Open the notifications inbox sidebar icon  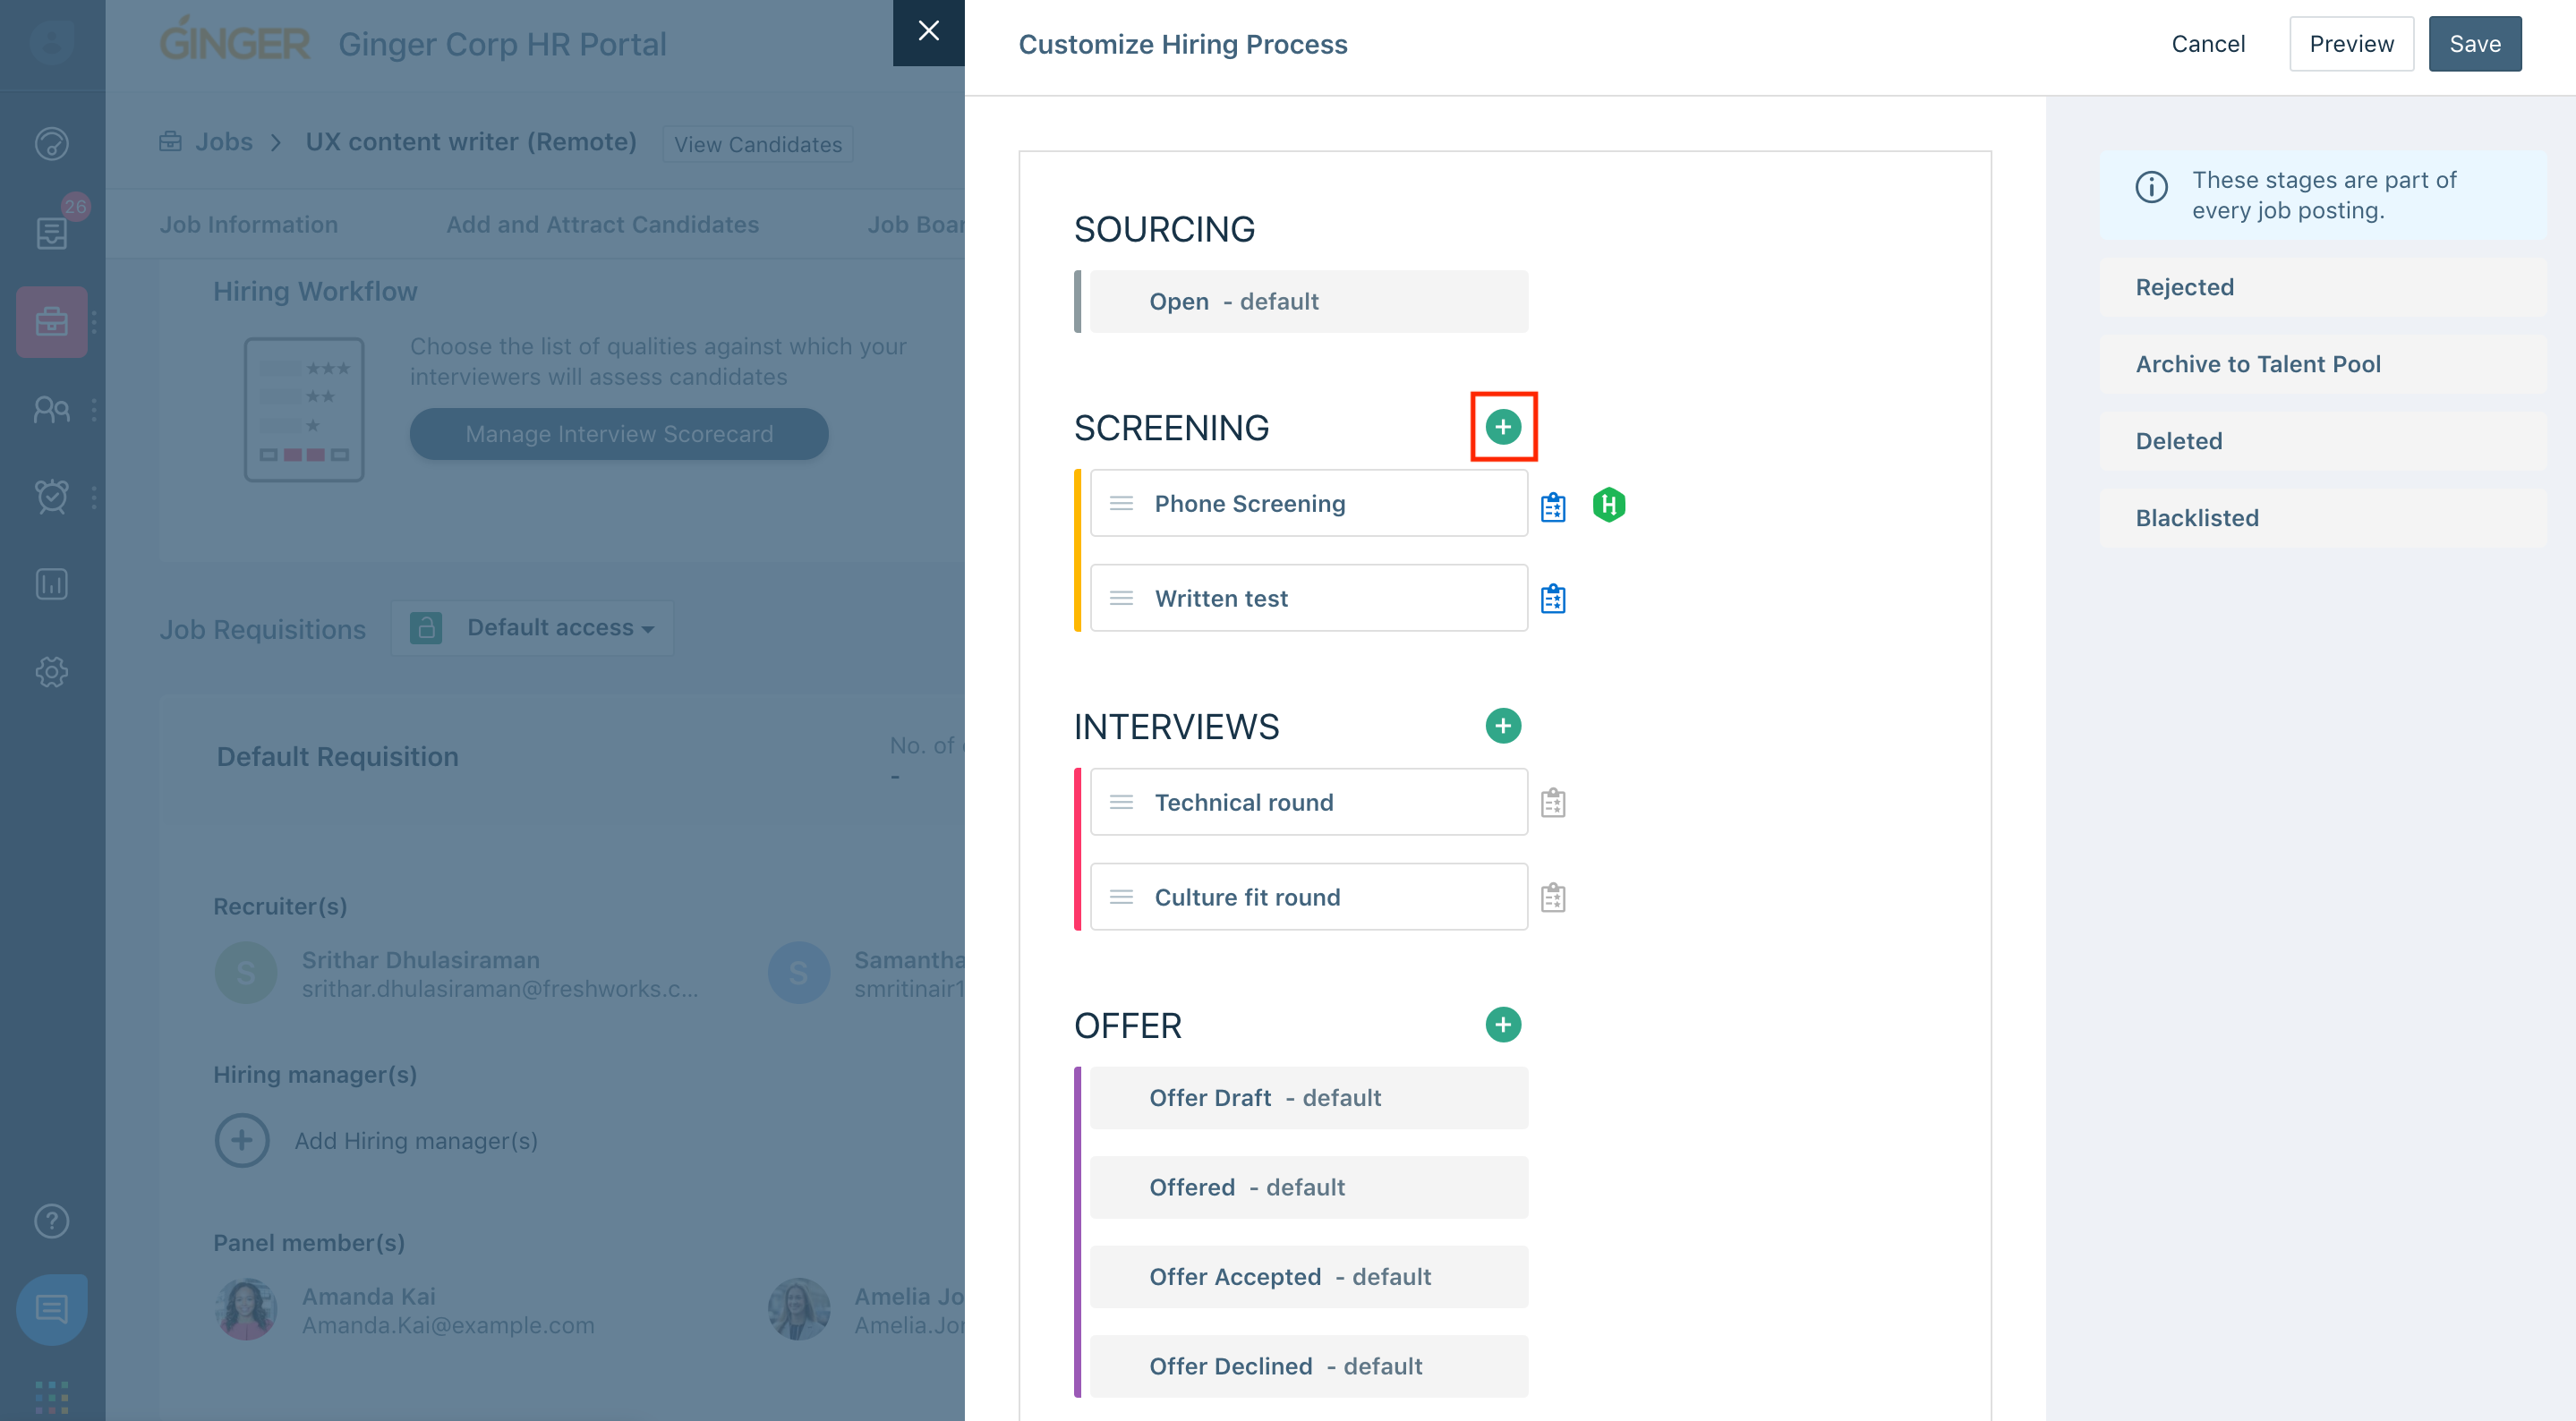click(52, 233)
